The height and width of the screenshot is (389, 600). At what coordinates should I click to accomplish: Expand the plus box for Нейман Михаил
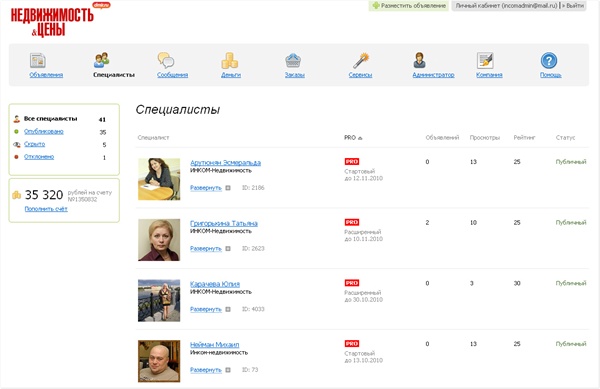228,370
